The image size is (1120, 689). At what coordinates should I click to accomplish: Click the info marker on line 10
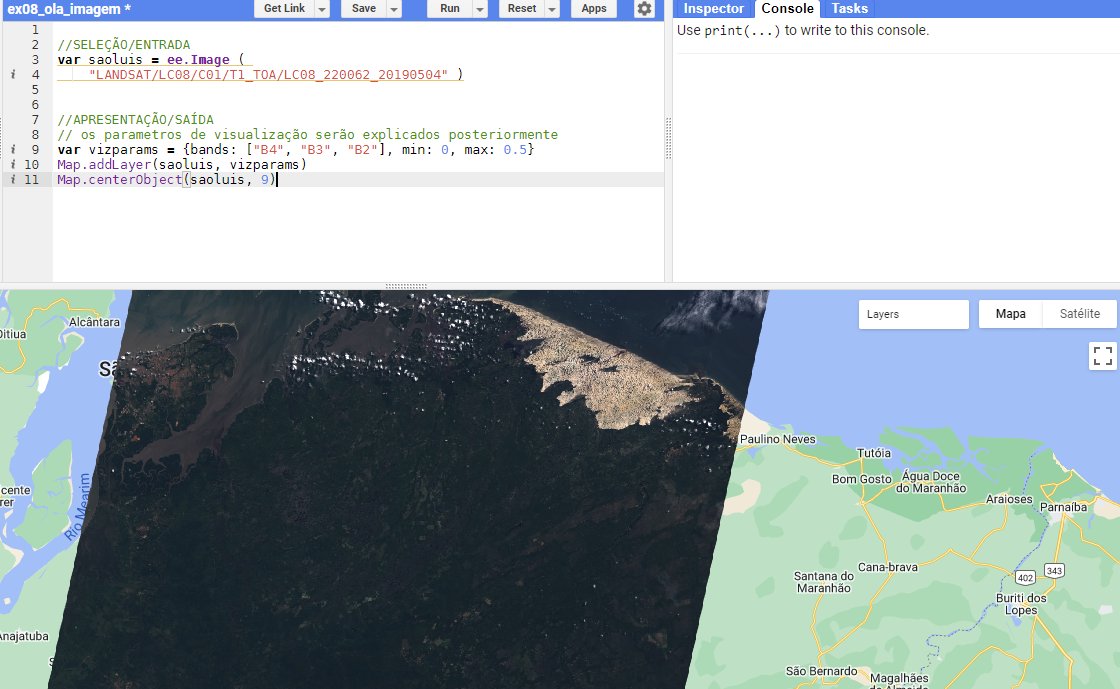[13, 164]
